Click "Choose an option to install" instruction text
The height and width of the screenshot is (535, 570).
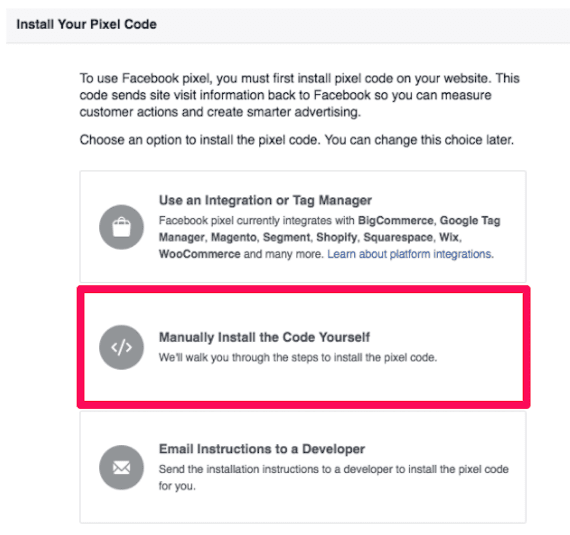coord(297,140)
